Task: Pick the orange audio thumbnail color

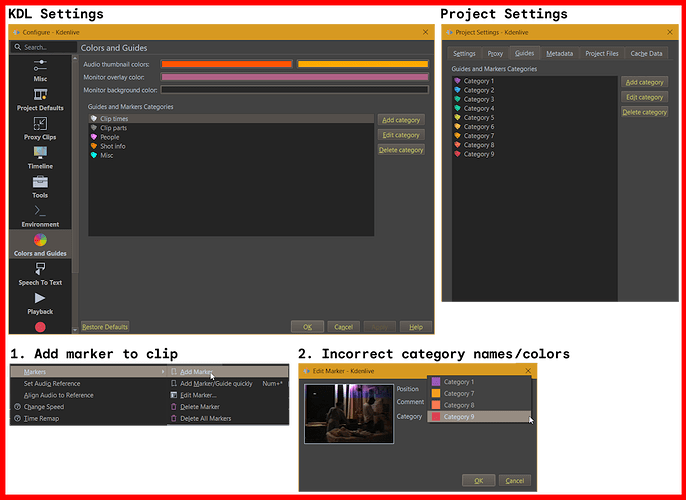Action: pyautogui.click(x=227, y=64)
